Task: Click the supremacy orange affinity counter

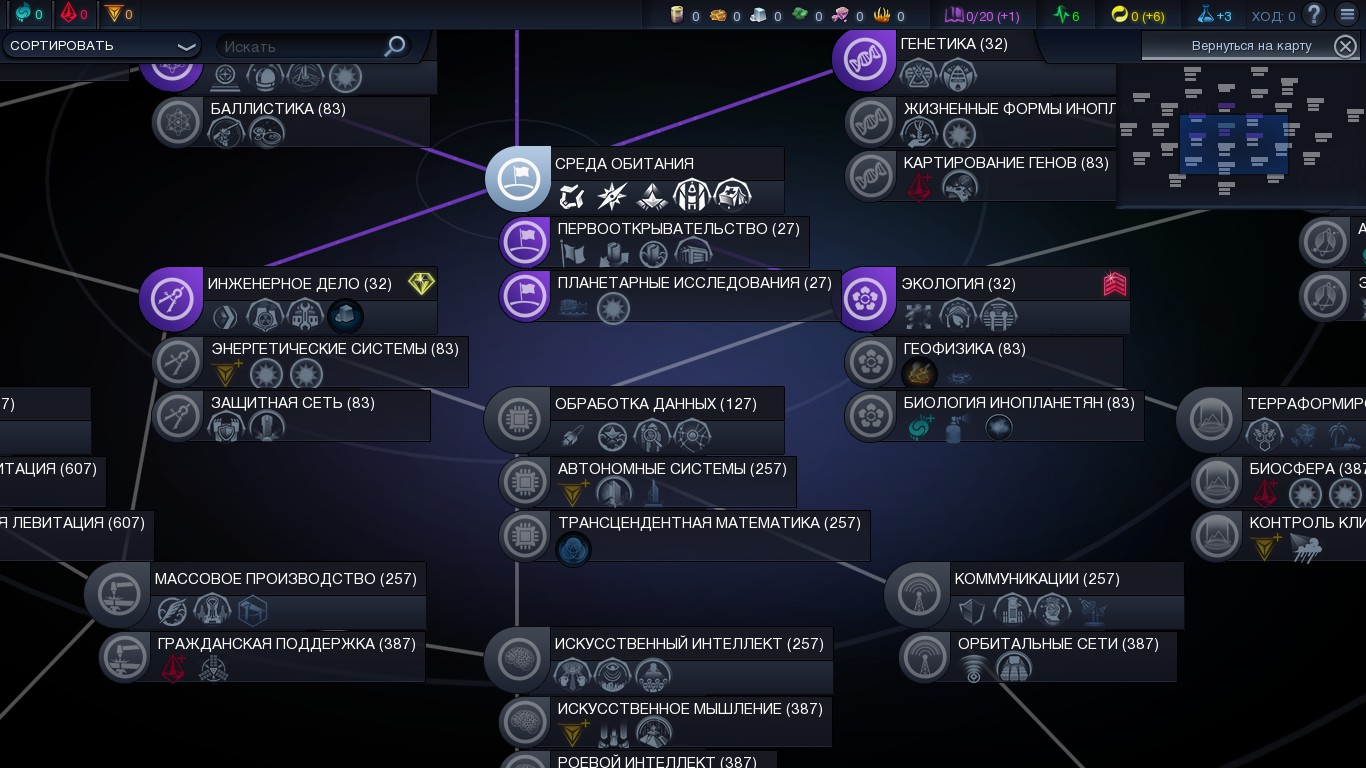Action: [118, 14]
